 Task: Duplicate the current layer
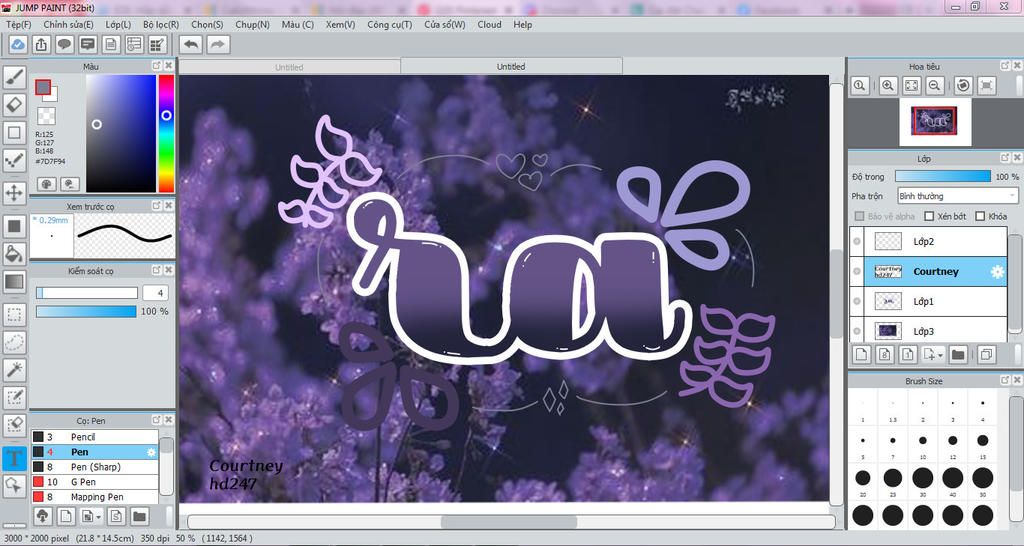pyautogui.click(x=987, y=355)
